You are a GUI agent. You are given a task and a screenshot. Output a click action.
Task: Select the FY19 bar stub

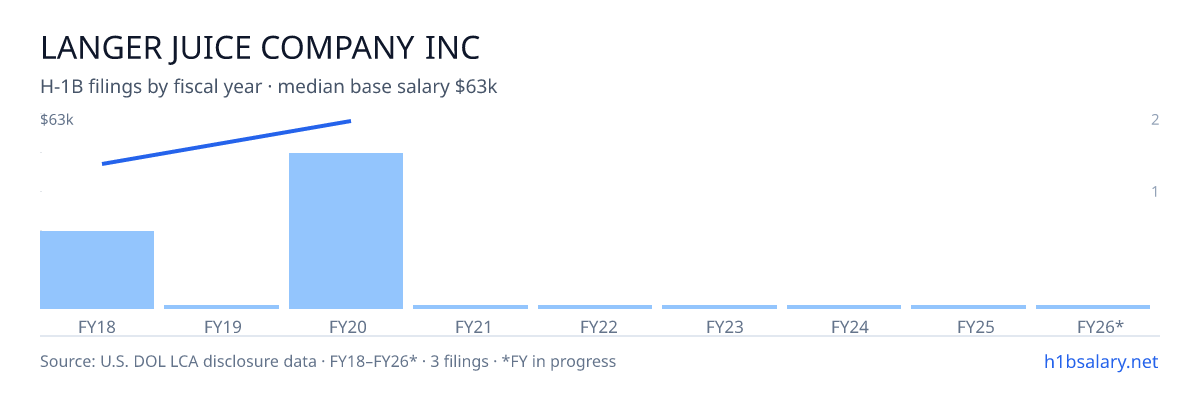221,307
